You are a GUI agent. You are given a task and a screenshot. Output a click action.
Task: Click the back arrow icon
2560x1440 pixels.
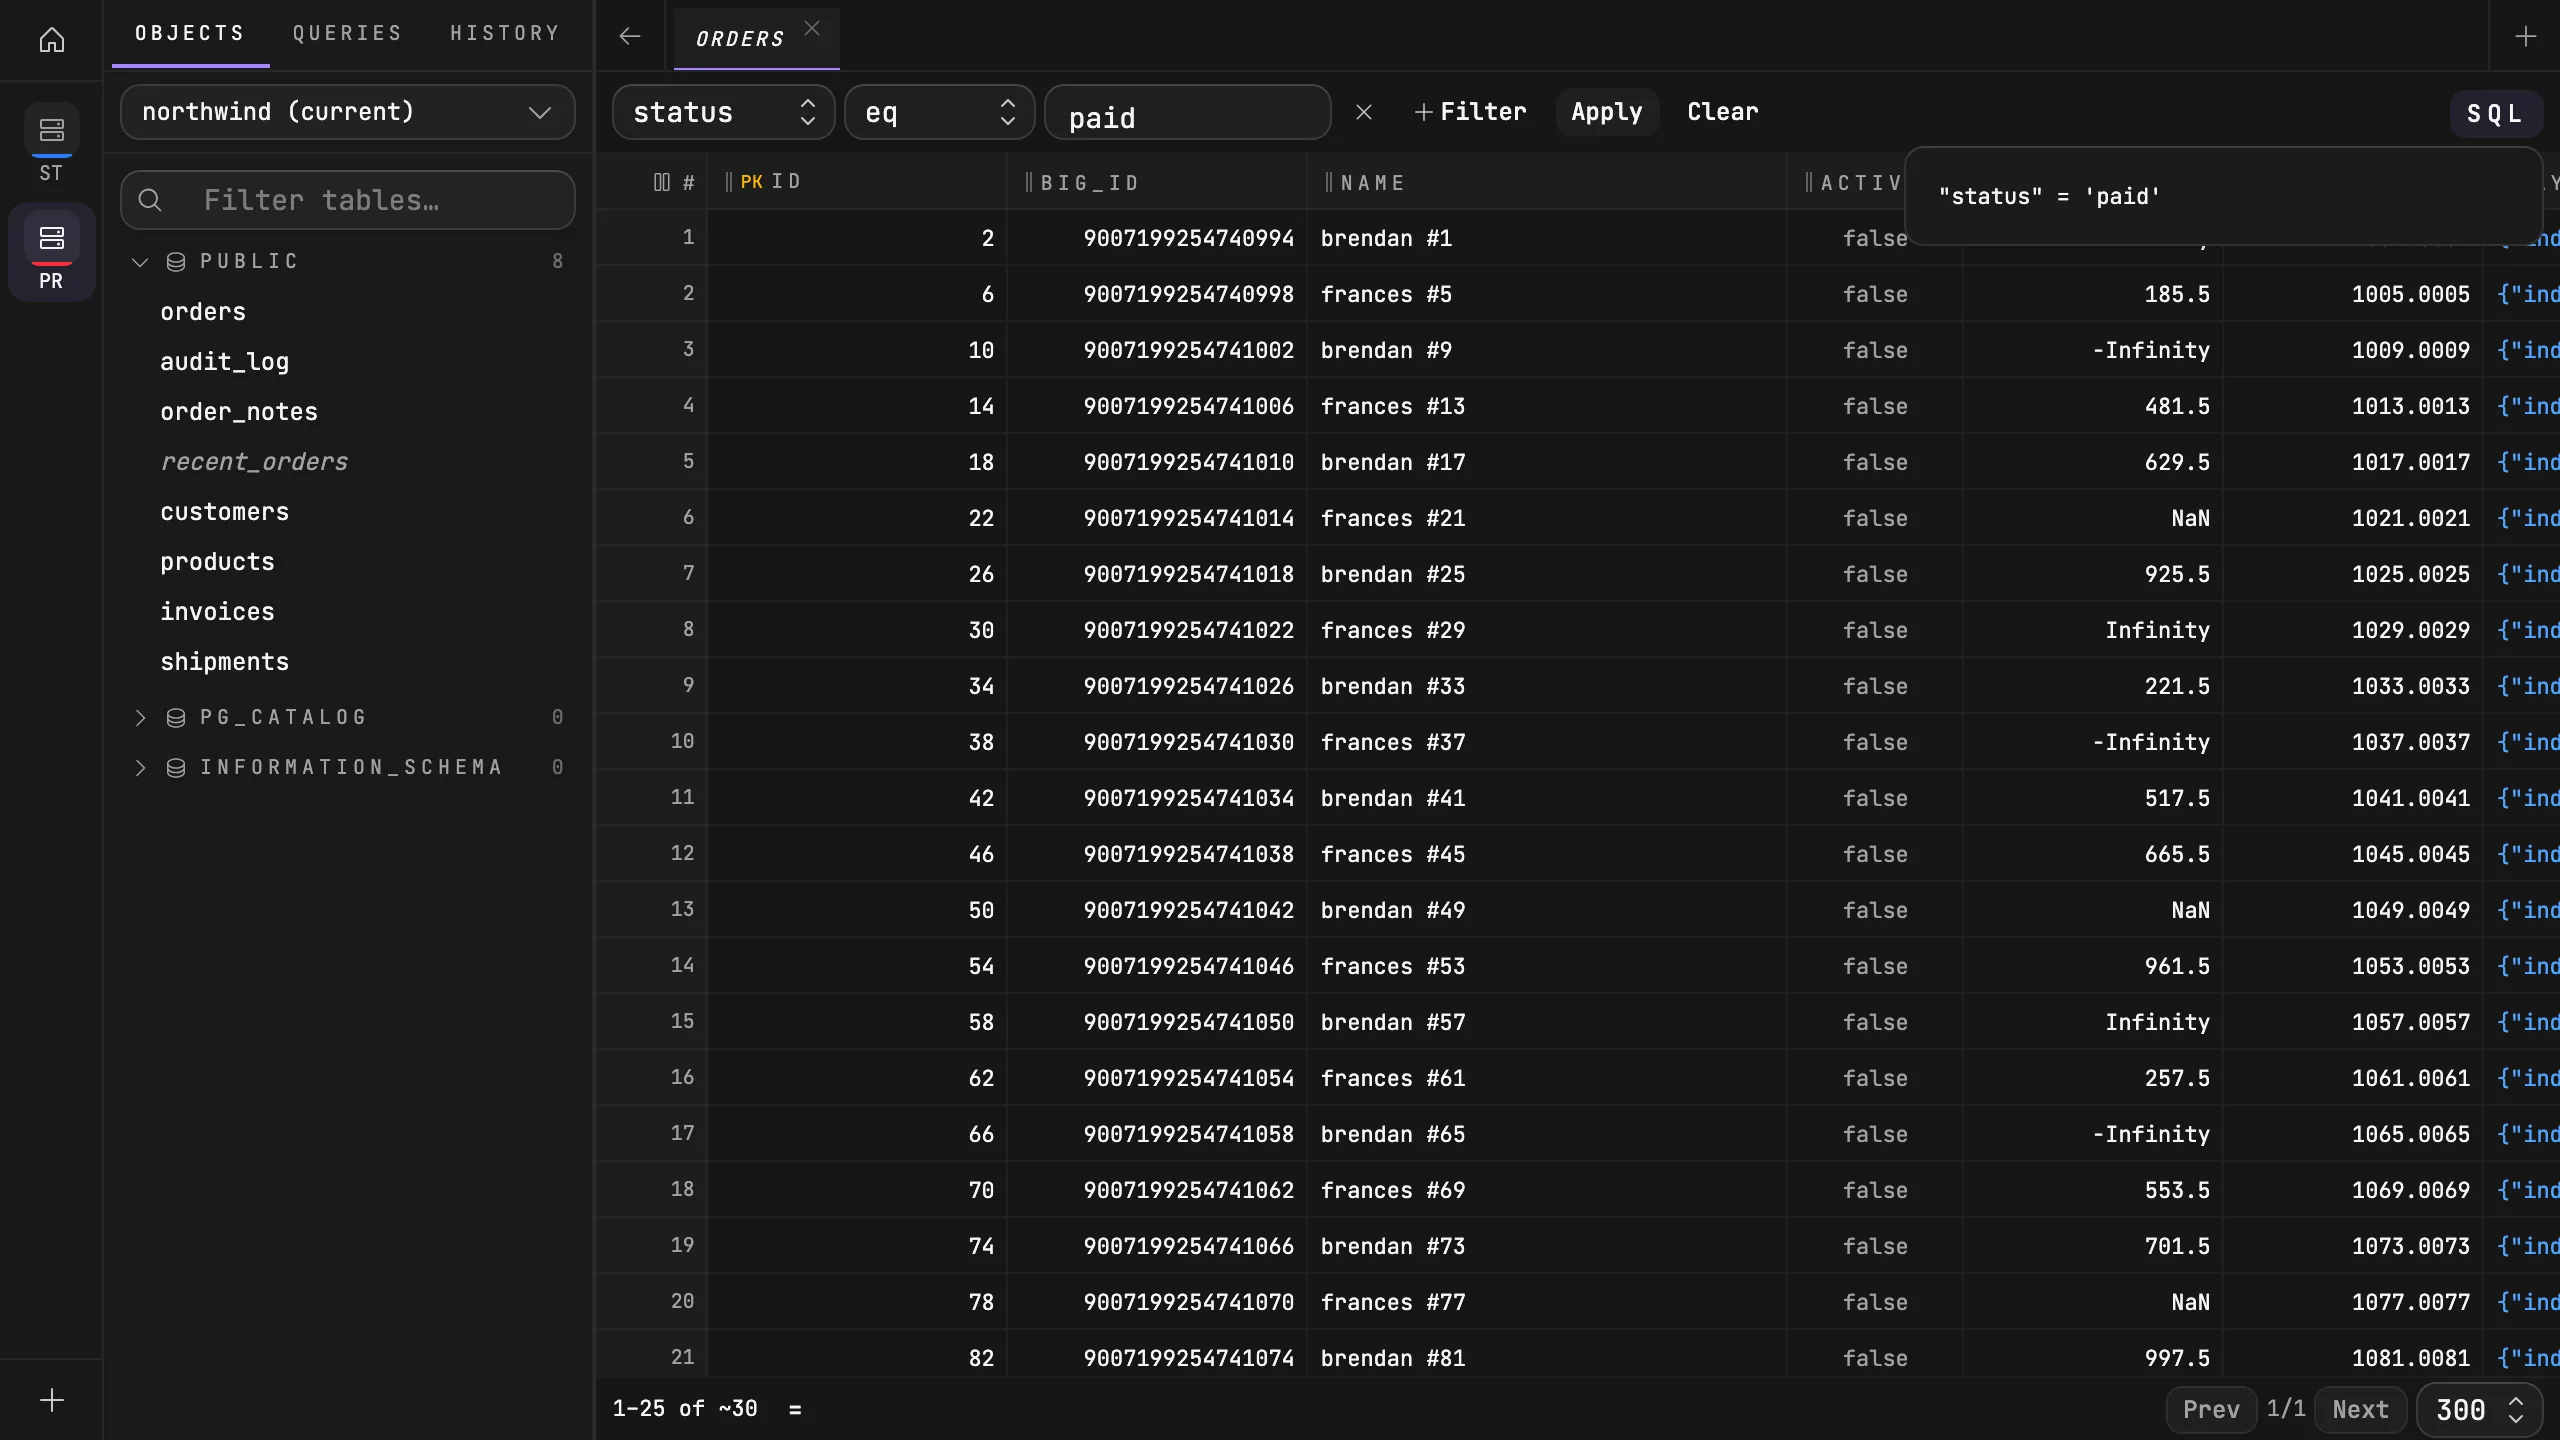click(x=629, y=37)
